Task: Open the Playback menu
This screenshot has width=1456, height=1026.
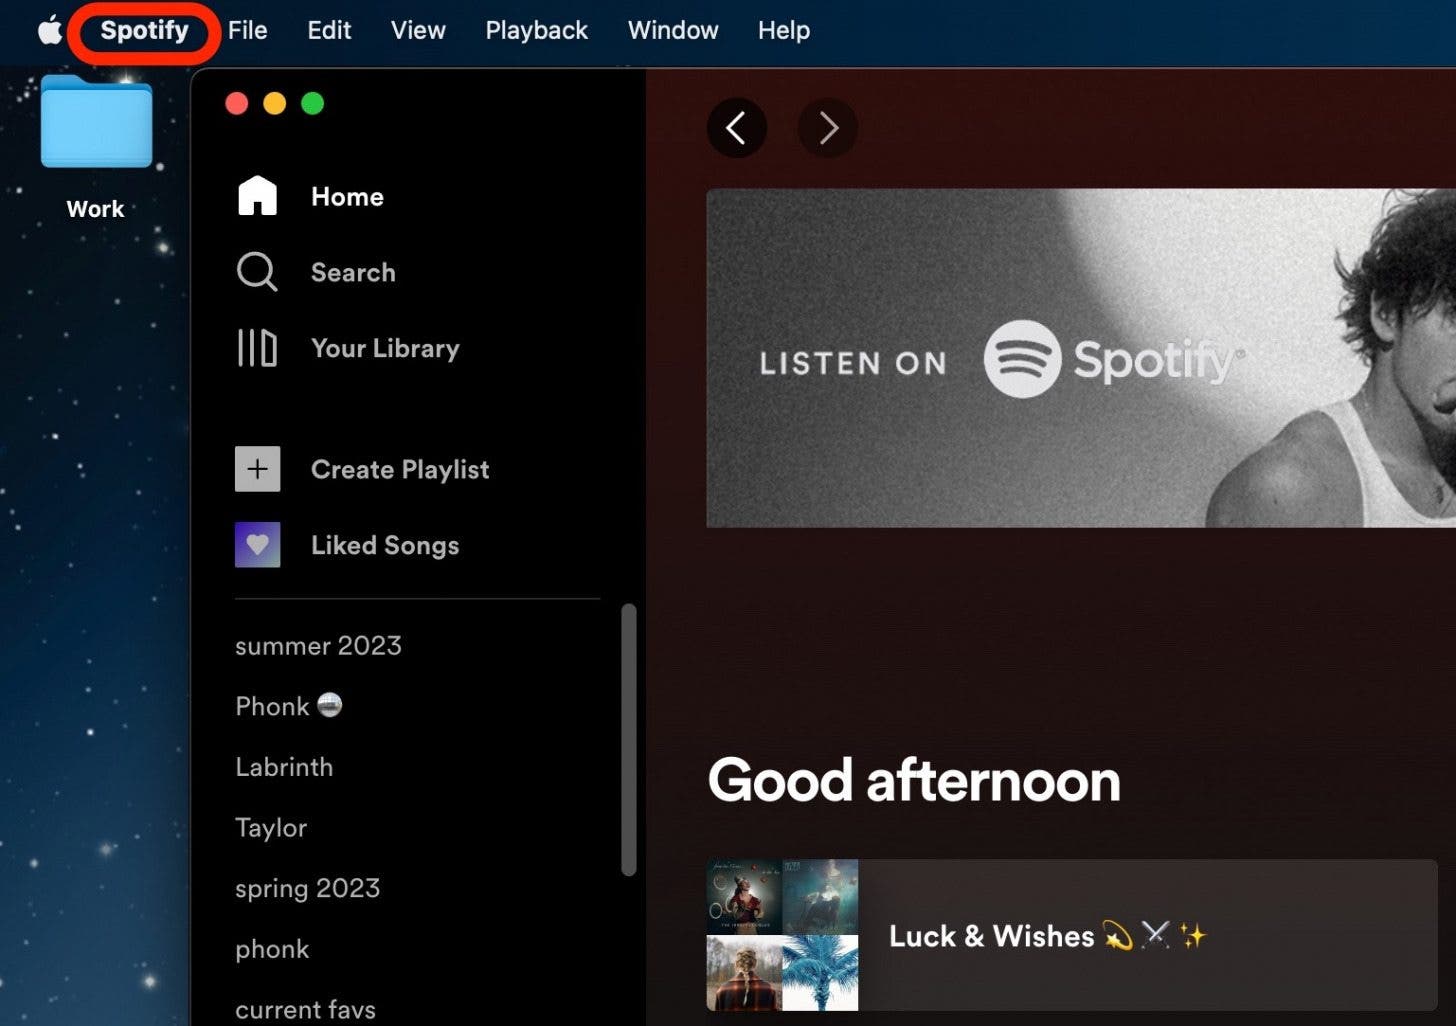Action: point(536,30)
